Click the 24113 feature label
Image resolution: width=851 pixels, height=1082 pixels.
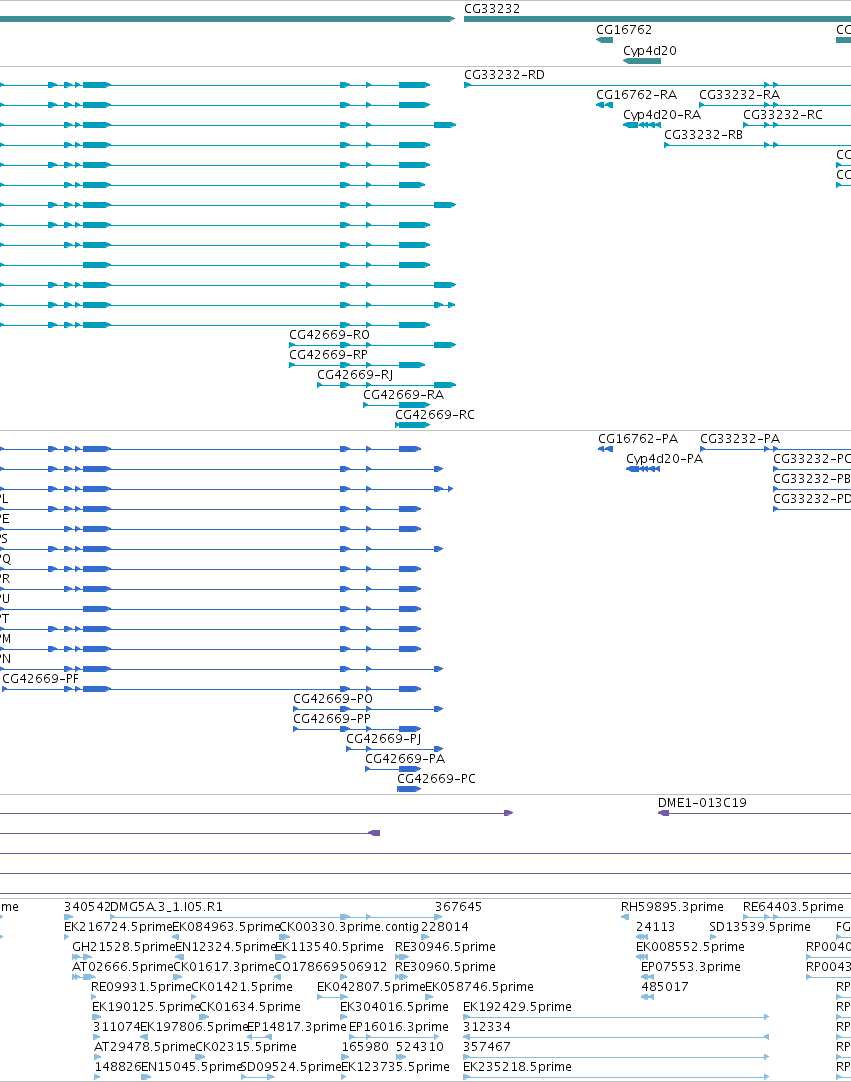coord(655,927)
